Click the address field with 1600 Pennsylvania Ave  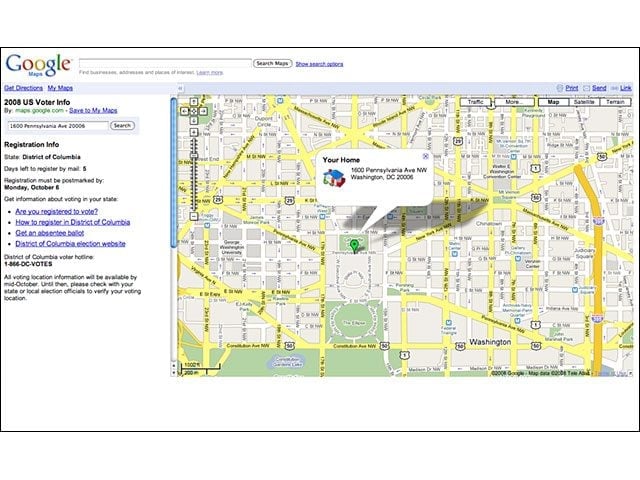pos(58,126)
